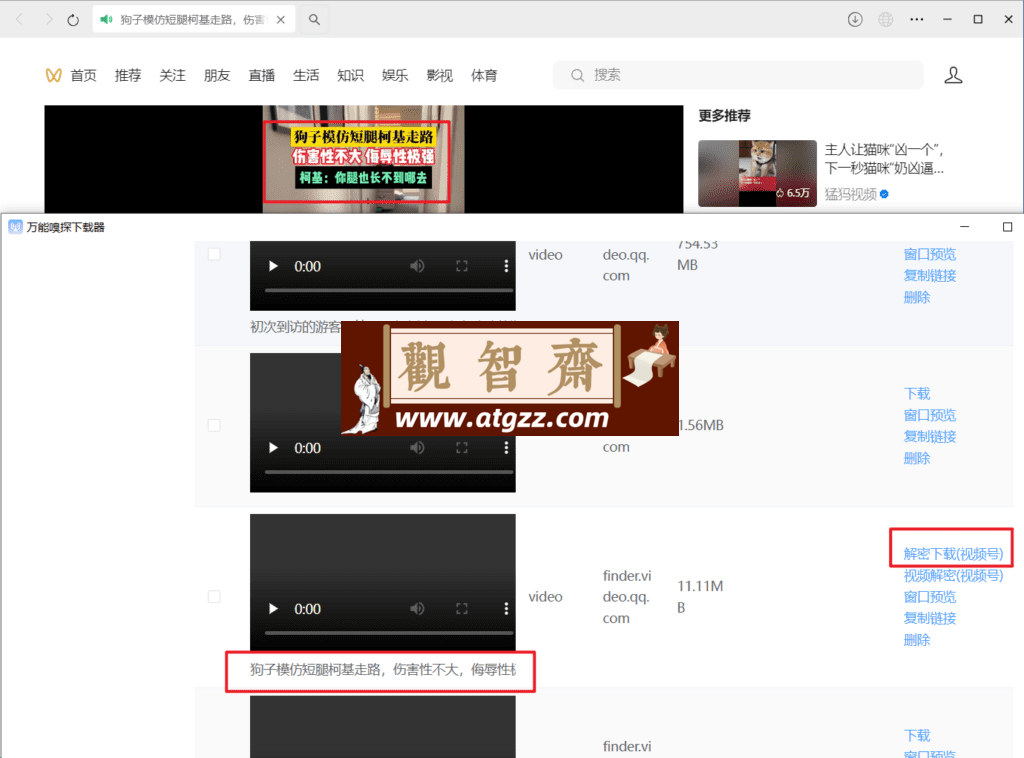
Task: Seek the 1.56MB video progress bar
Action: pos(389,471)
